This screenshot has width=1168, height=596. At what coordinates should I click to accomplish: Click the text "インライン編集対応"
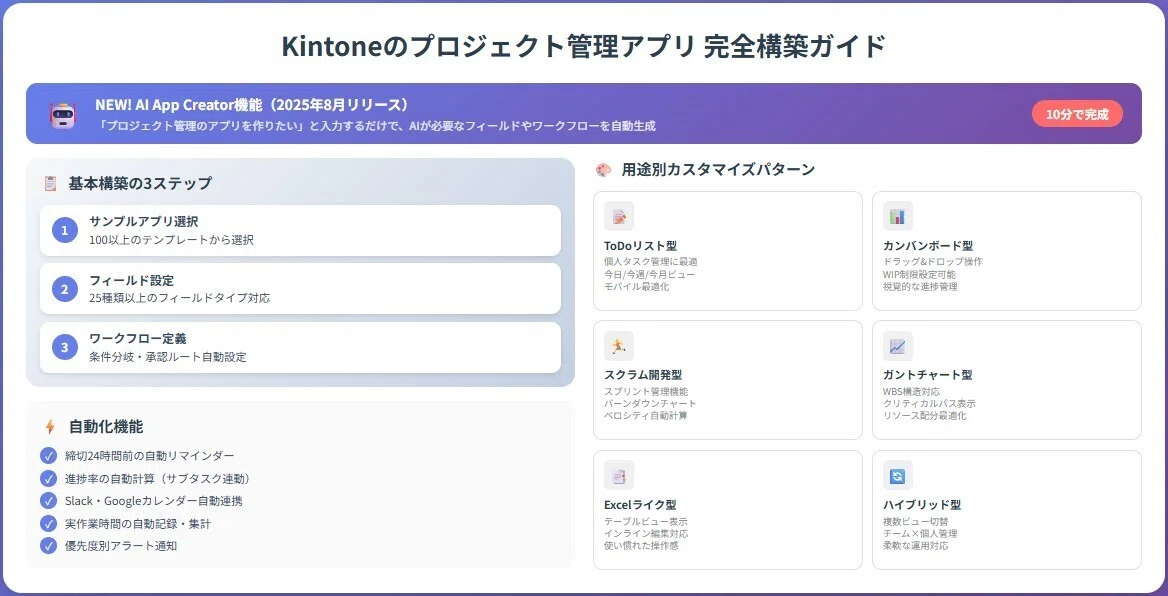(646, 533)
